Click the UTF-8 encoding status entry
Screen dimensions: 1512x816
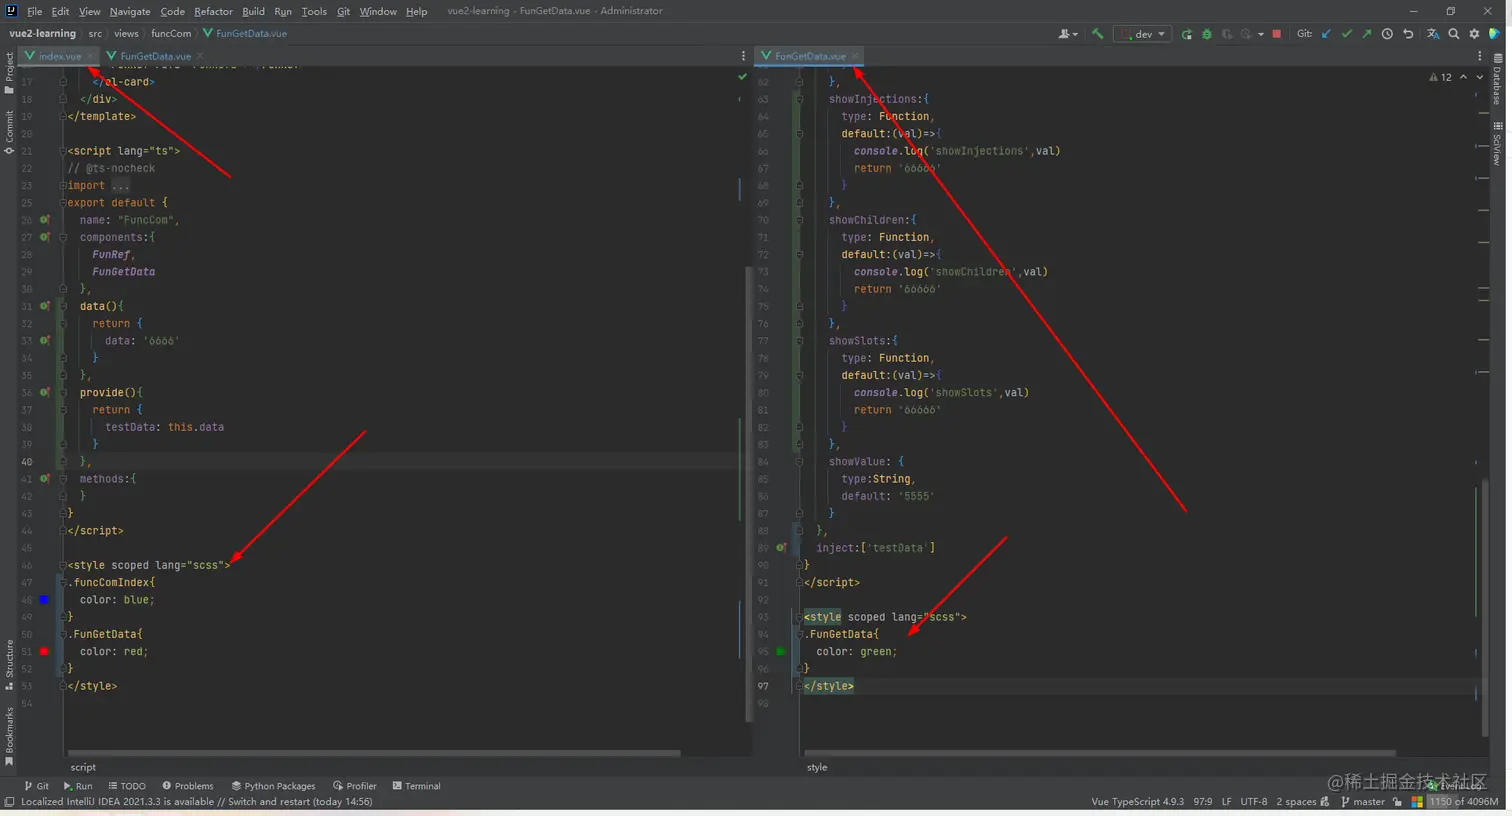point(1254,802)
